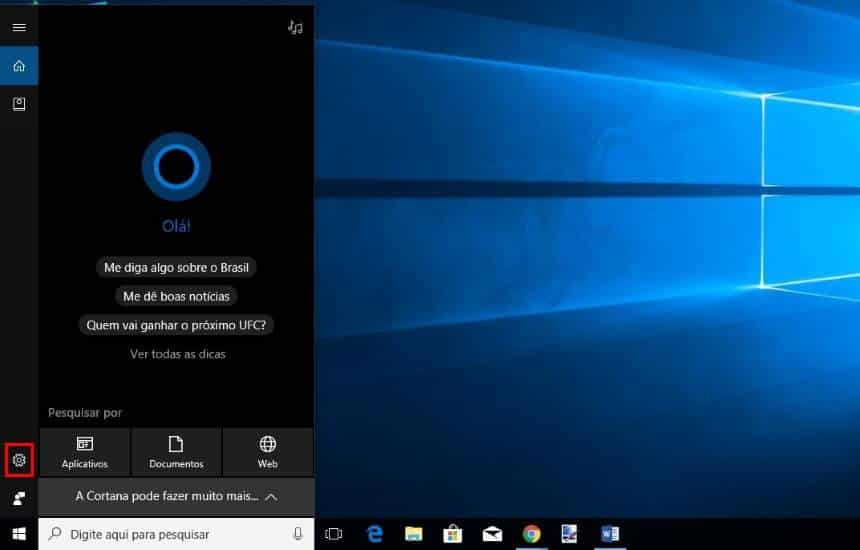The width and height of the screenshot is (860, 550).
Task: Open File Explorer from taskbar
Action: [414, 534]
